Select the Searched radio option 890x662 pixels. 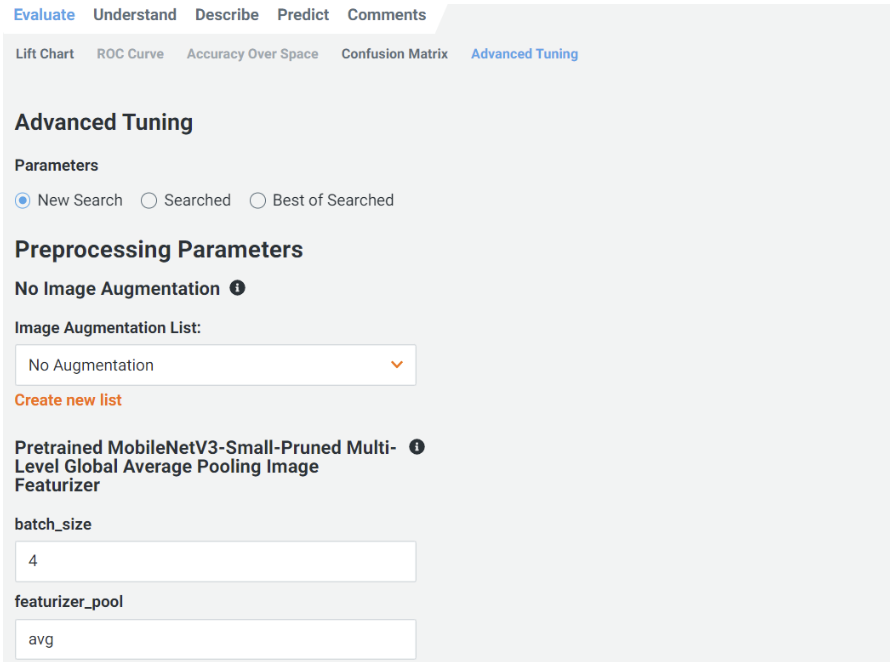tap(149, 200)
